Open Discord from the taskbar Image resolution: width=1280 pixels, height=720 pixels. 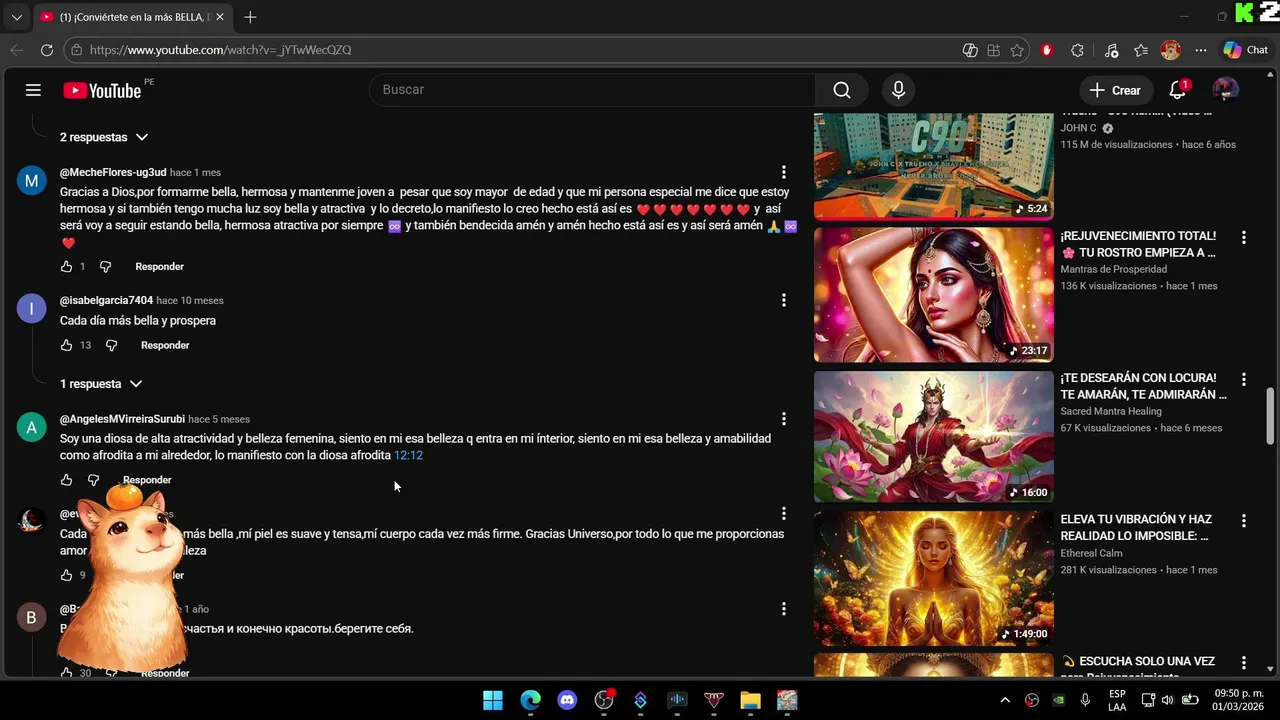567,700
